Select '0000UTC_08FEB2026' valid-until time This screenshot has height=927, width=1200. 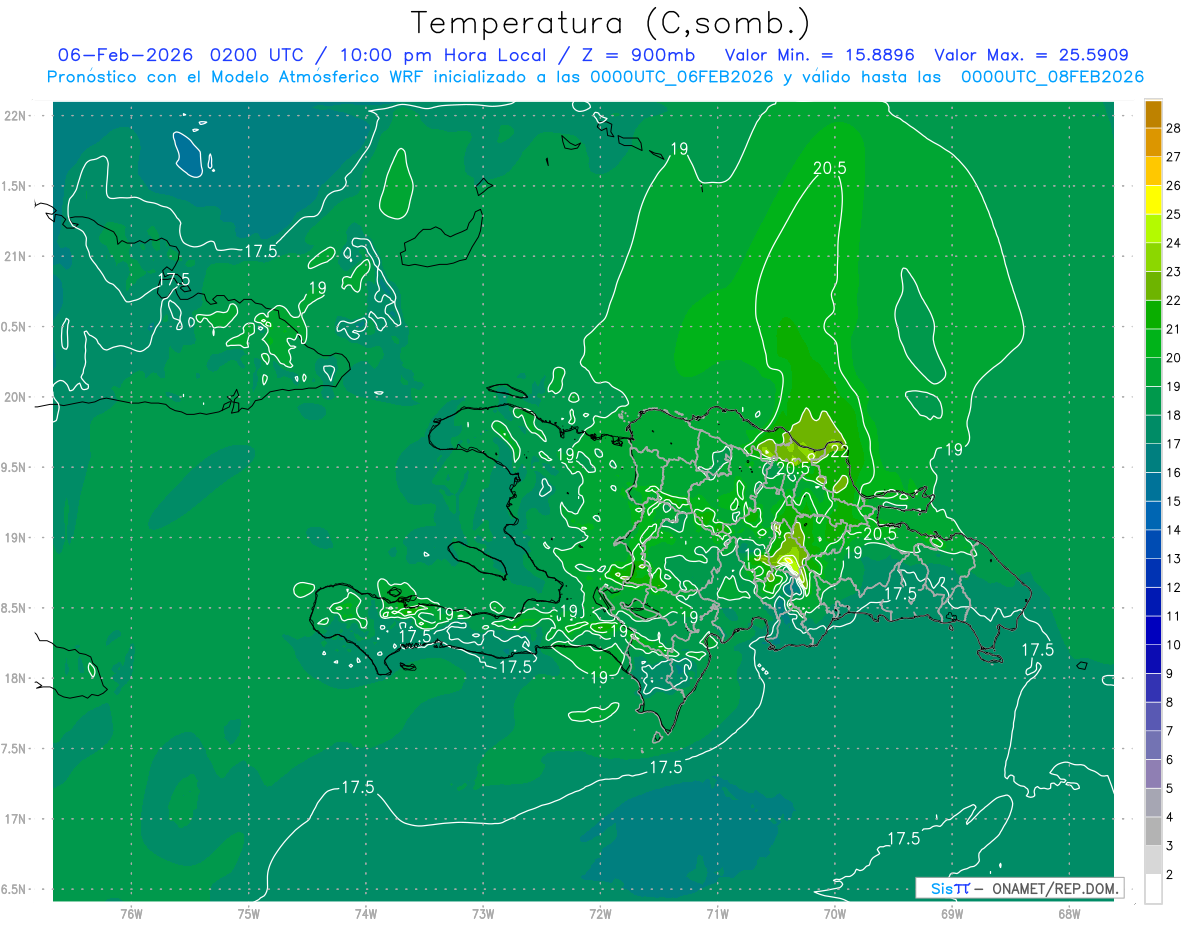click(x=1052, y=77)
